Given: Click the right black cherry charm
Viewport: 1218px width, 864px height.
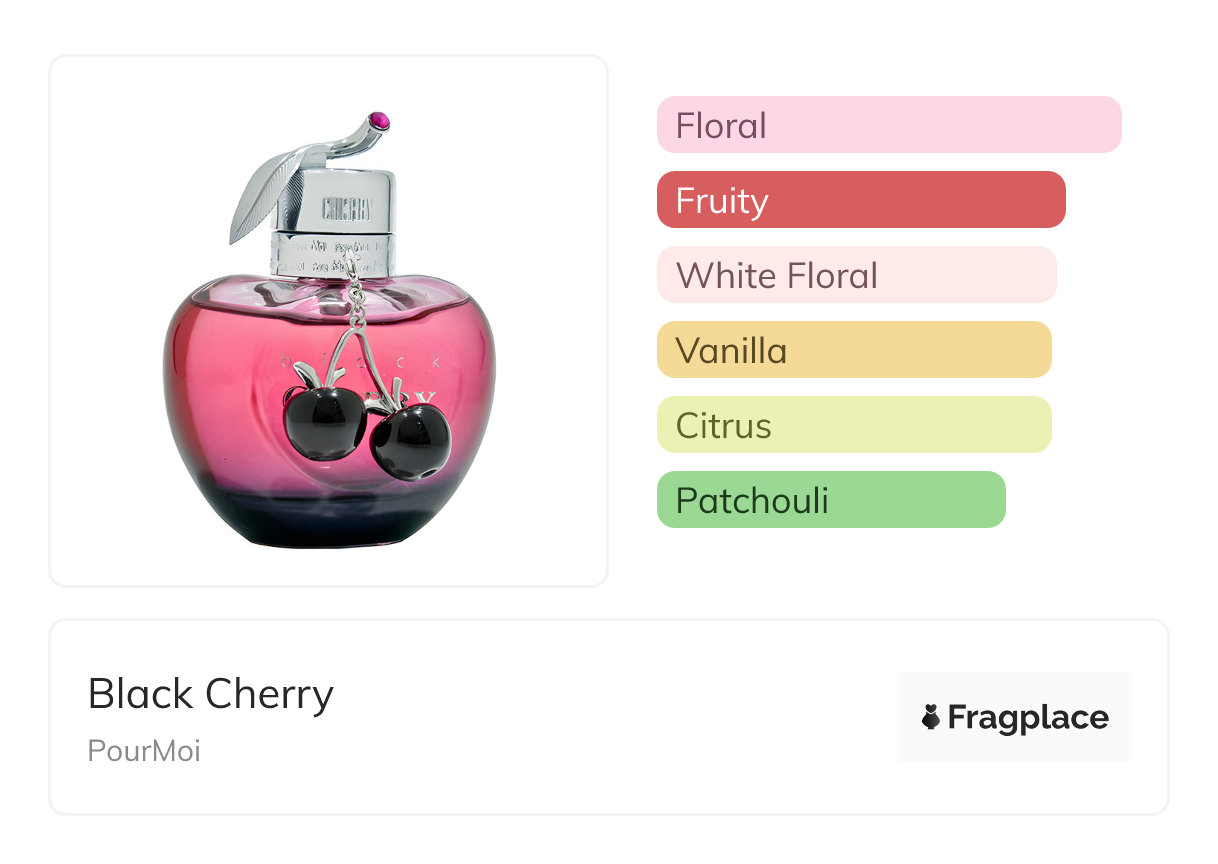Looking at the screenshot, I should (x=411, y=440).
